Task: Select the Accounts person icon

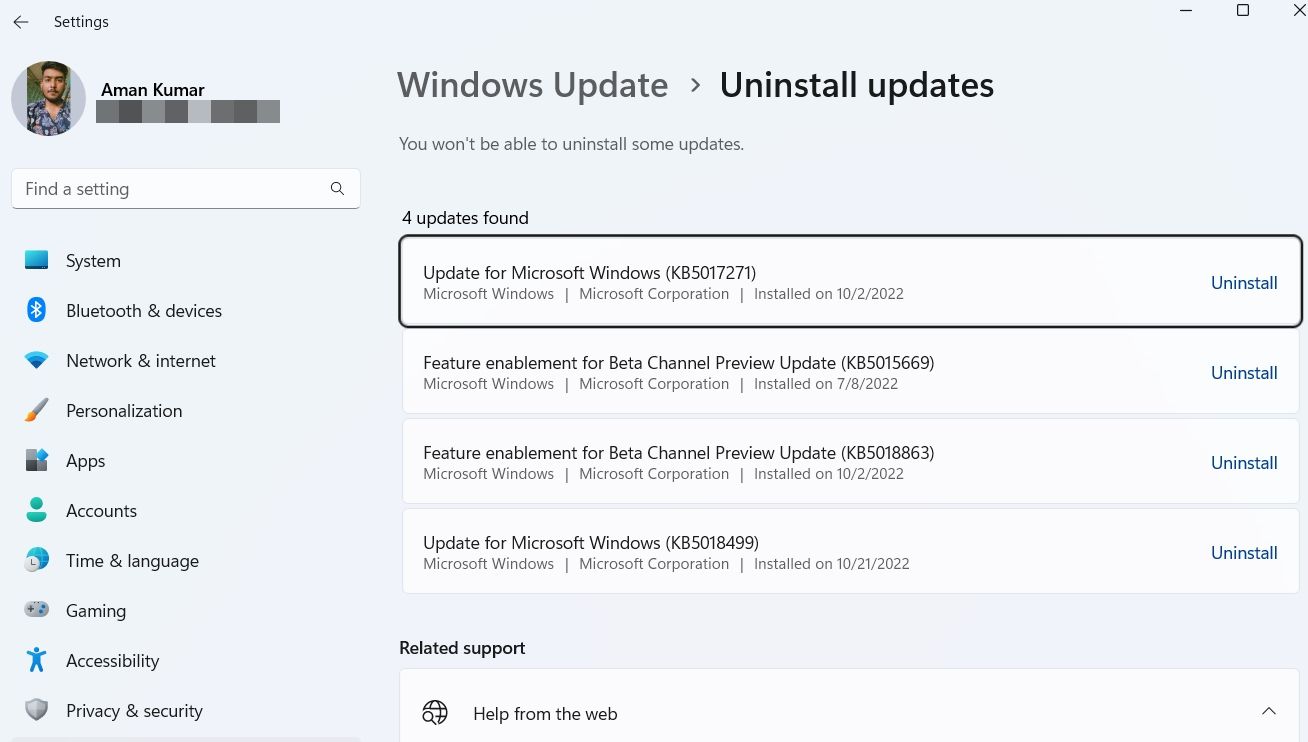Action: click(x=37, y=510)
